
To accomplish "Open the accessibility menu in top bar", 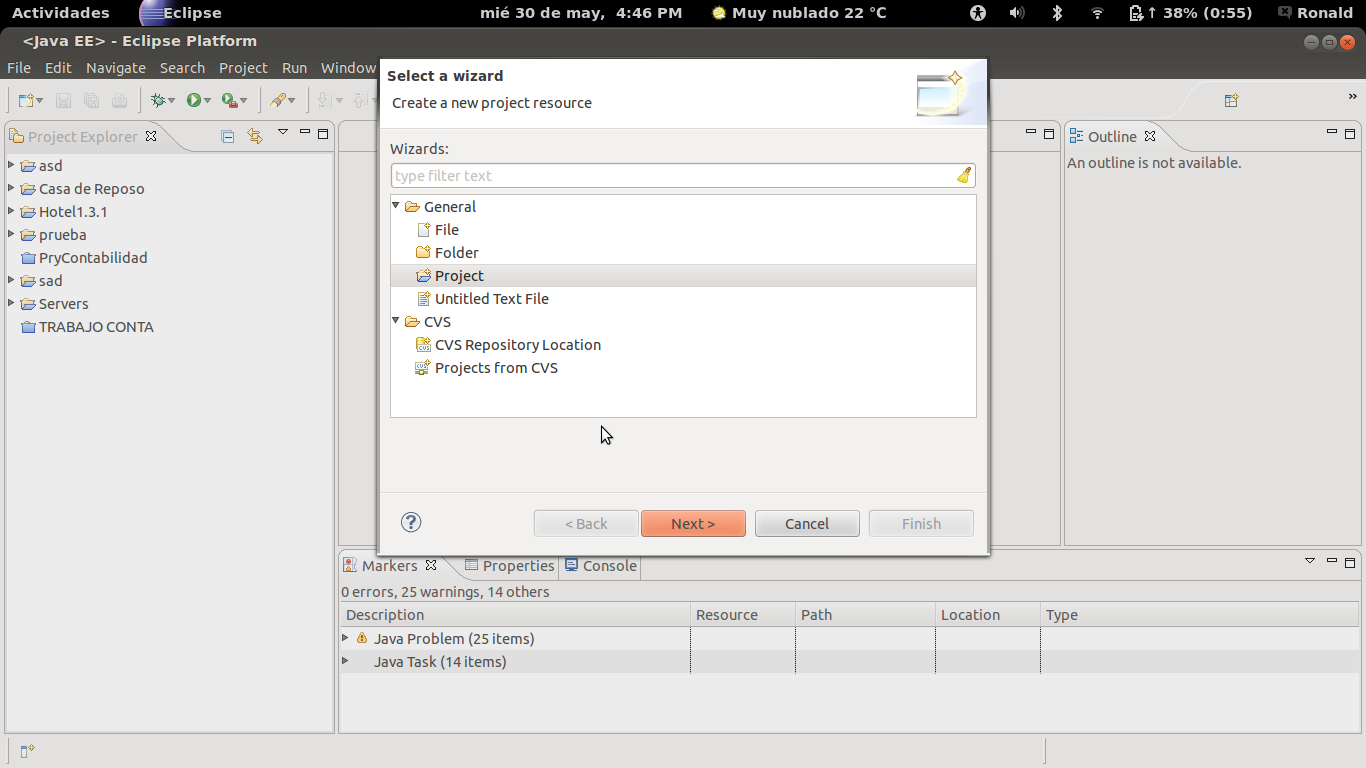I will coord(978,13).
